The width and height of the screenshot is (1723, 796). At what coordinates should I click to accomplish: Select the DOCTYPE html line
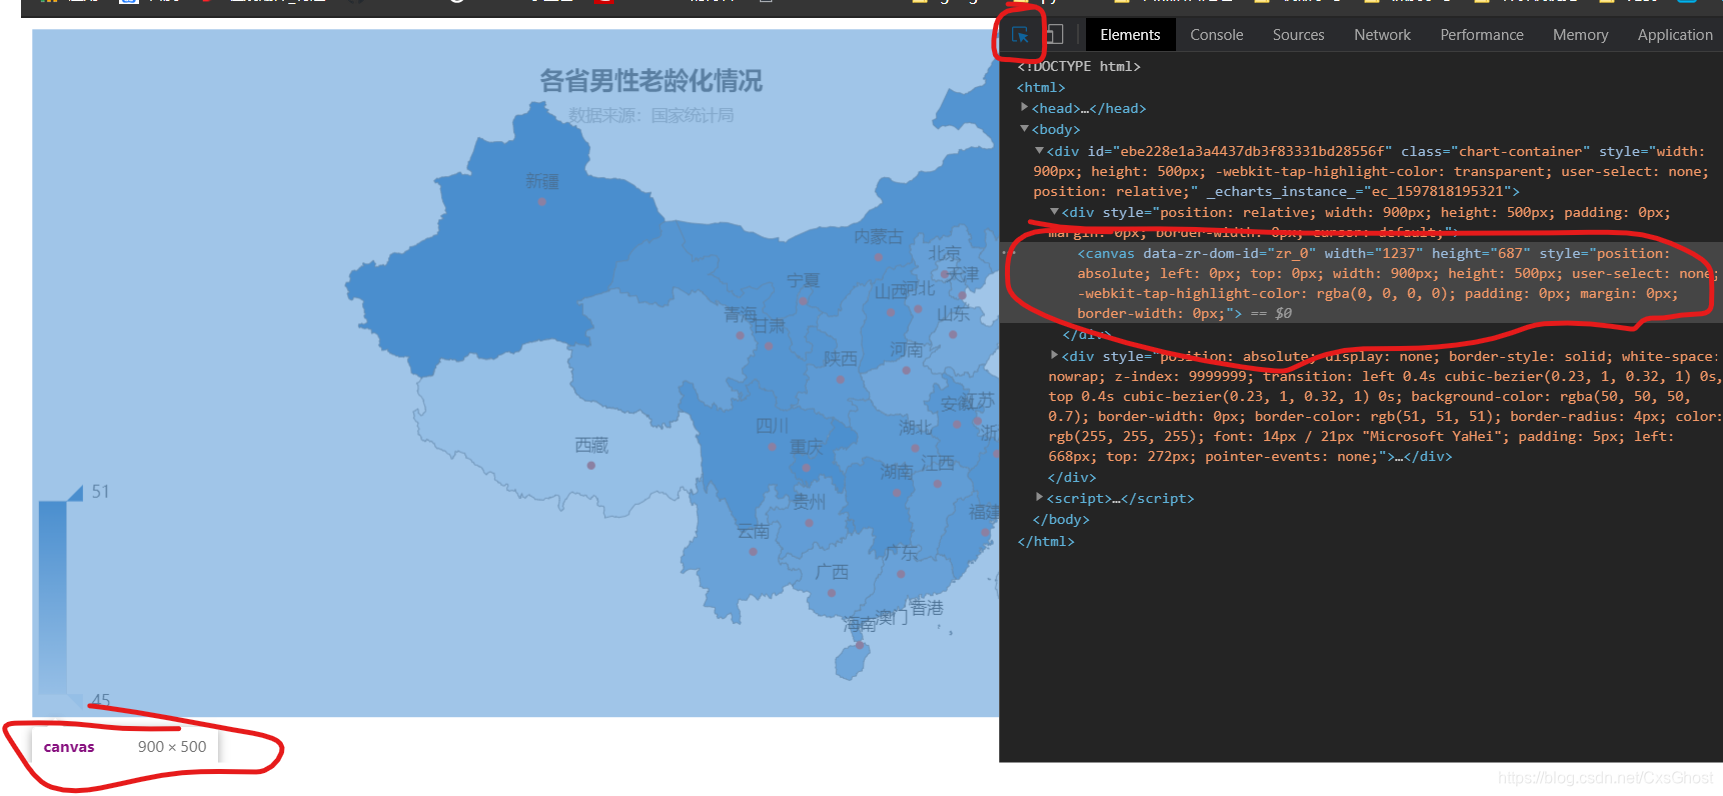pyautogui.click(x=1078, y=66)
